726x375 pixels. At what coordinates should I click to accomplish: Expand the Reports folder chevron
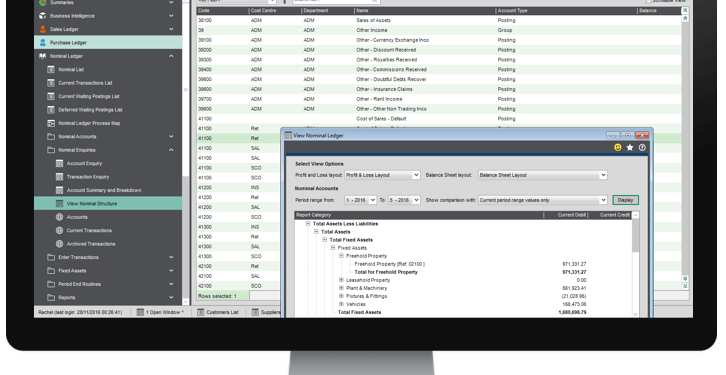tap(171, 298)
